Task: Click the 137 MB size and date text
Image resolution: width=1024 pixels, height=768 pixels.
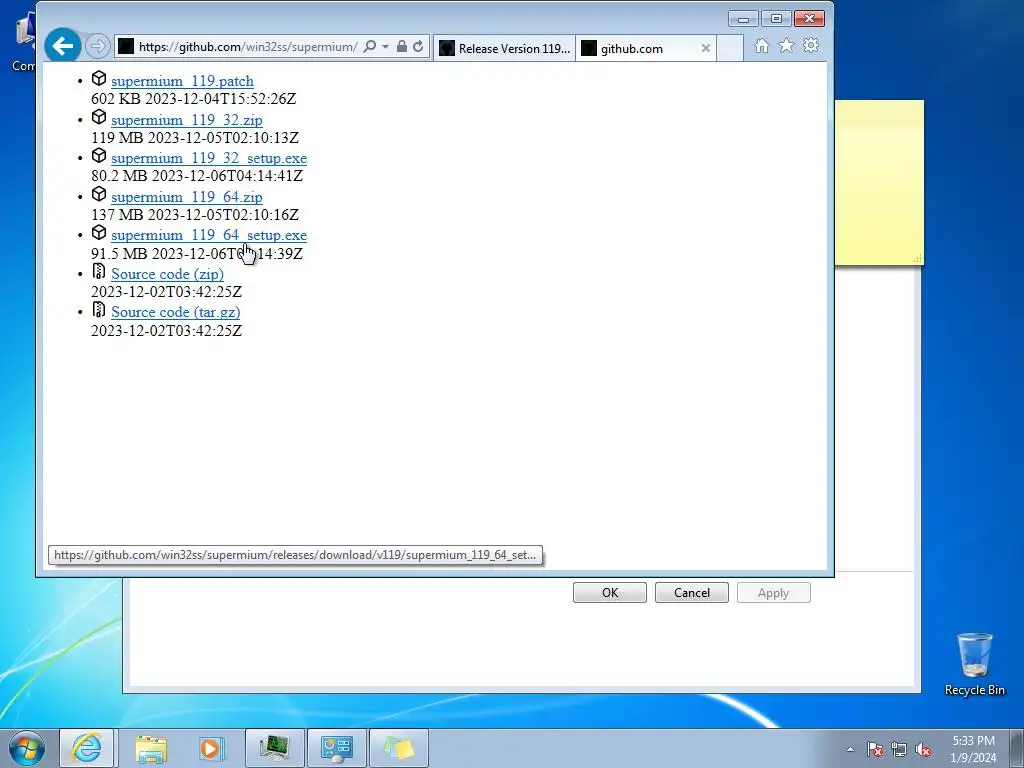Action: point(195,214)
